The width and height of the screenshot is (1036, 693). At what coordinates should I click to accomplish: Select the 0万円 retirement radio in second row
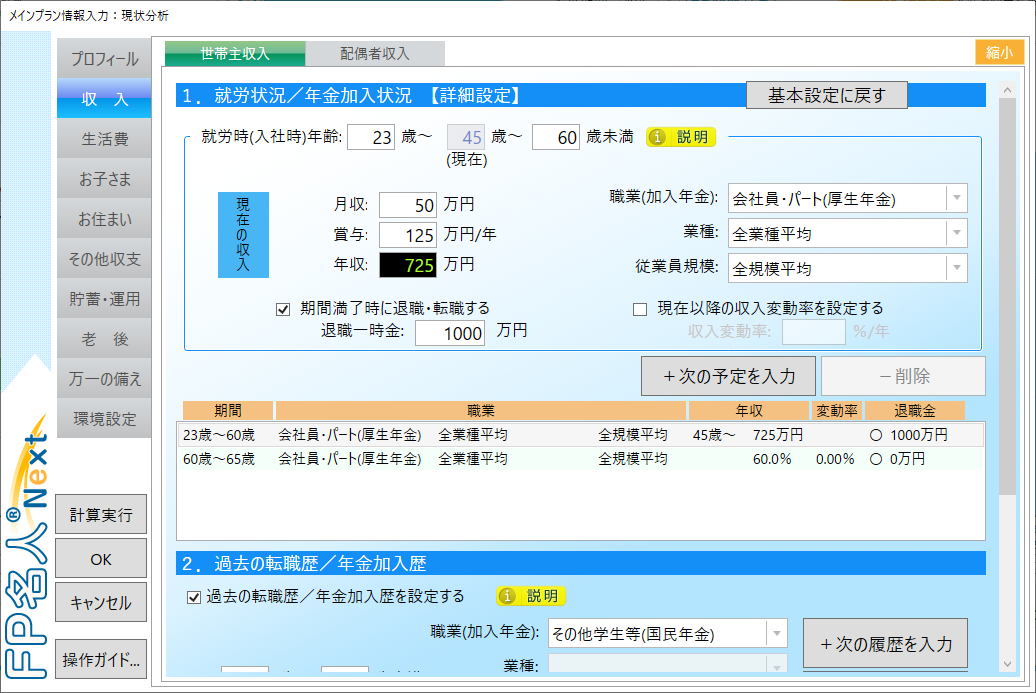[876, 459]
